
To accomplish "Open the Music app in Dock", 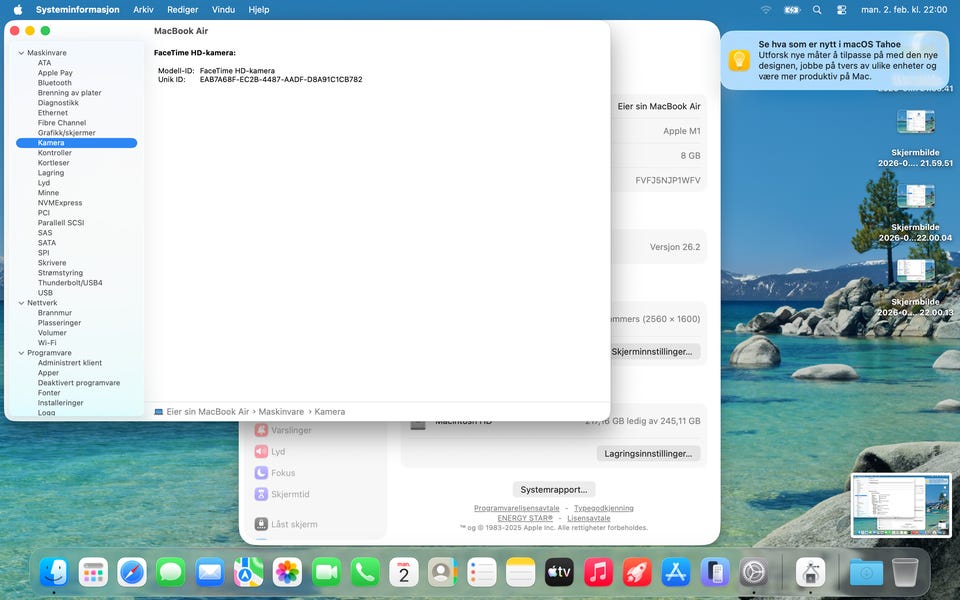I will (598, 572).
